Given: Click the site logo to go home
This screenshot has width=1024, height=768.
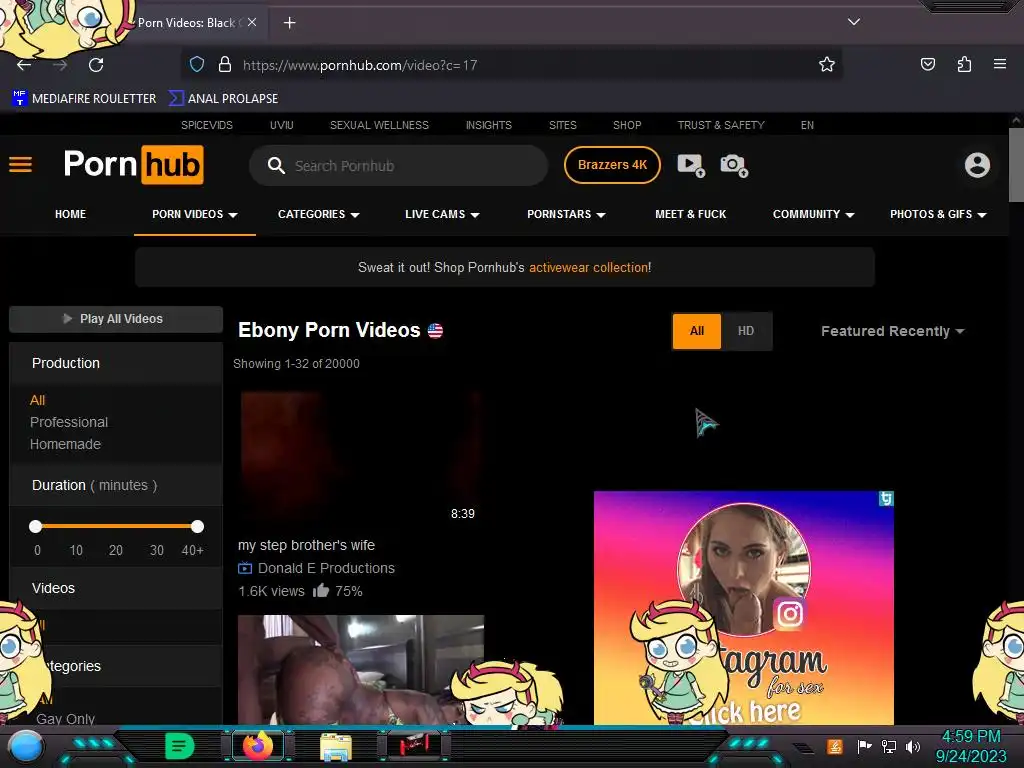Looking at the screenshot, I should 133,165.
